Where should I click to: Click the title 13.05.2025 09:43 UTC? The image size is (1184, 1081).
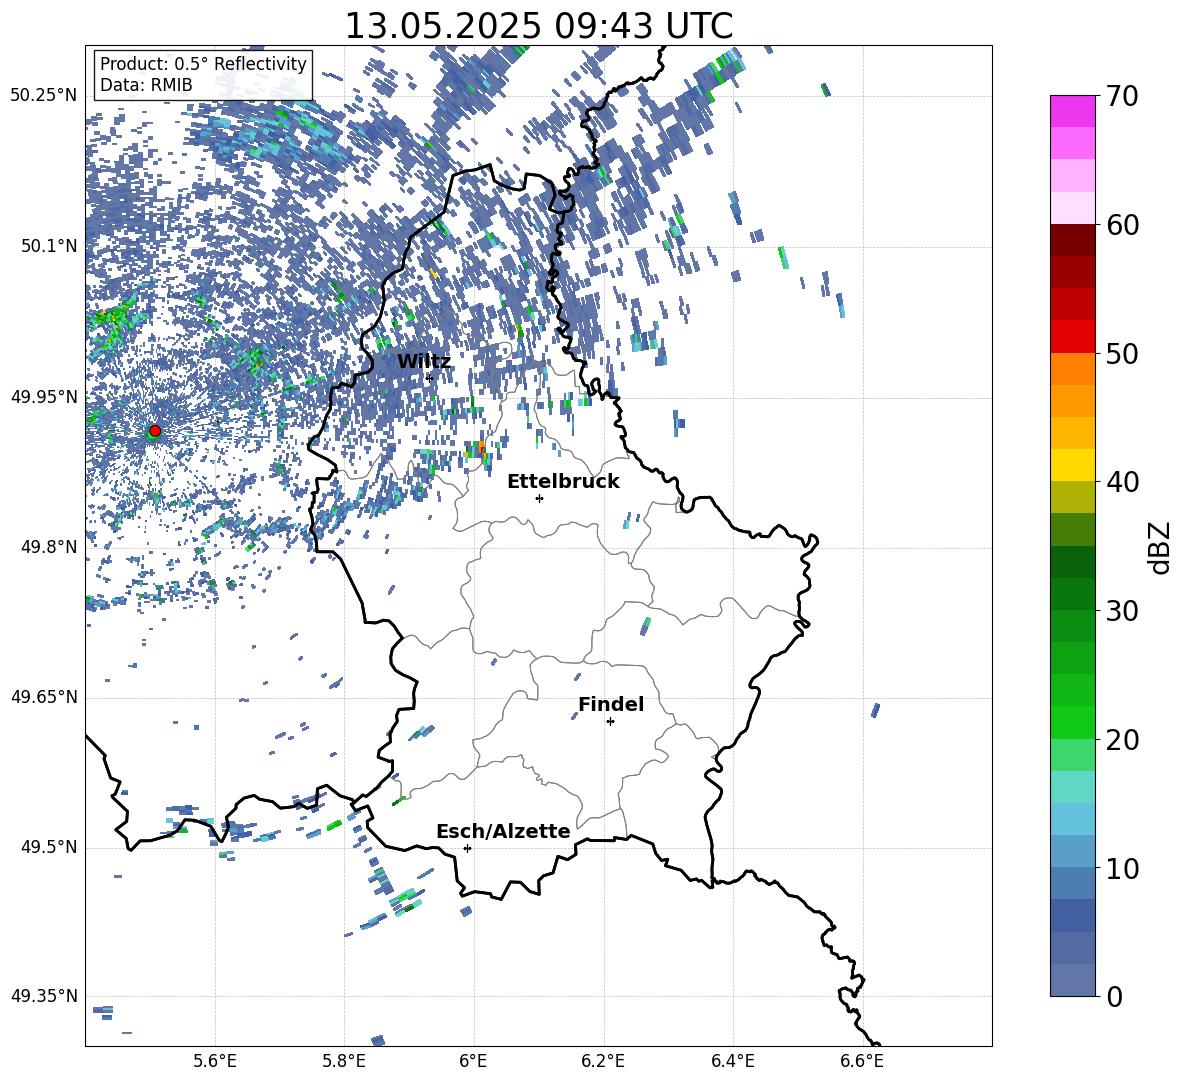(x=538, y=26)
